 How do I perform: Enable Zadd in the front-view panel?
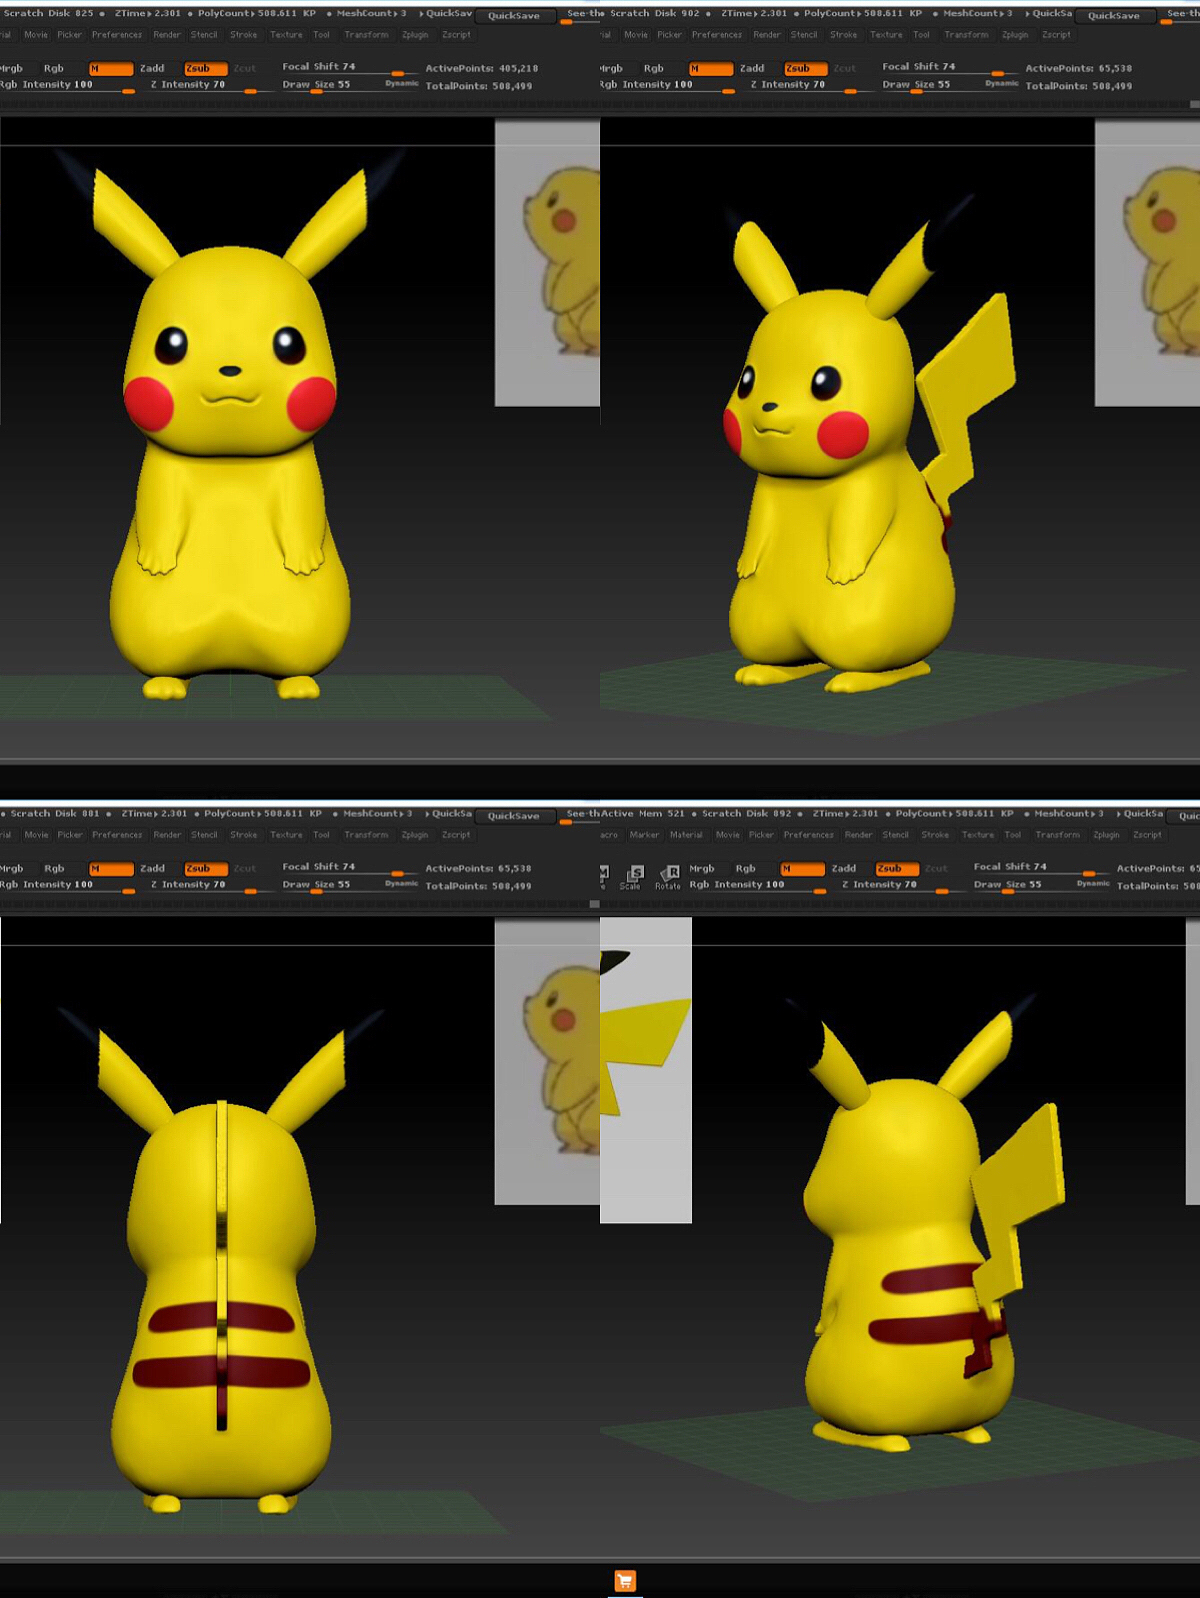coord(152,68)
